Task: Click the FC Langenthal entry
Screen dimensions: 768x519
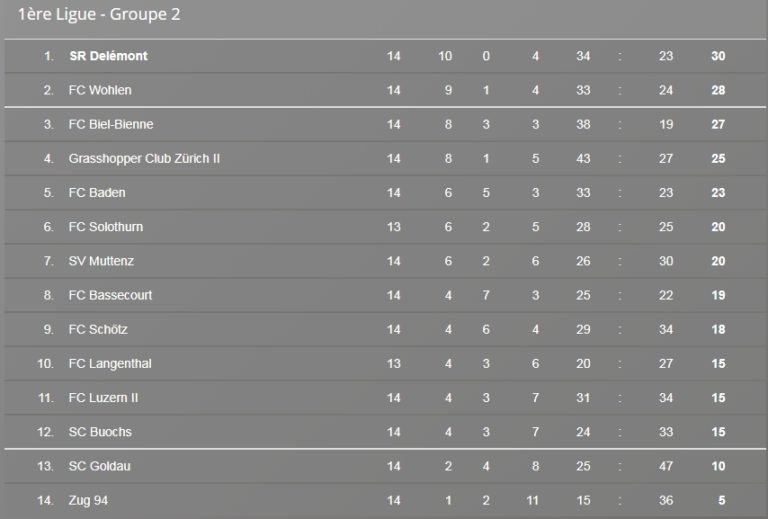Action: 110,364
